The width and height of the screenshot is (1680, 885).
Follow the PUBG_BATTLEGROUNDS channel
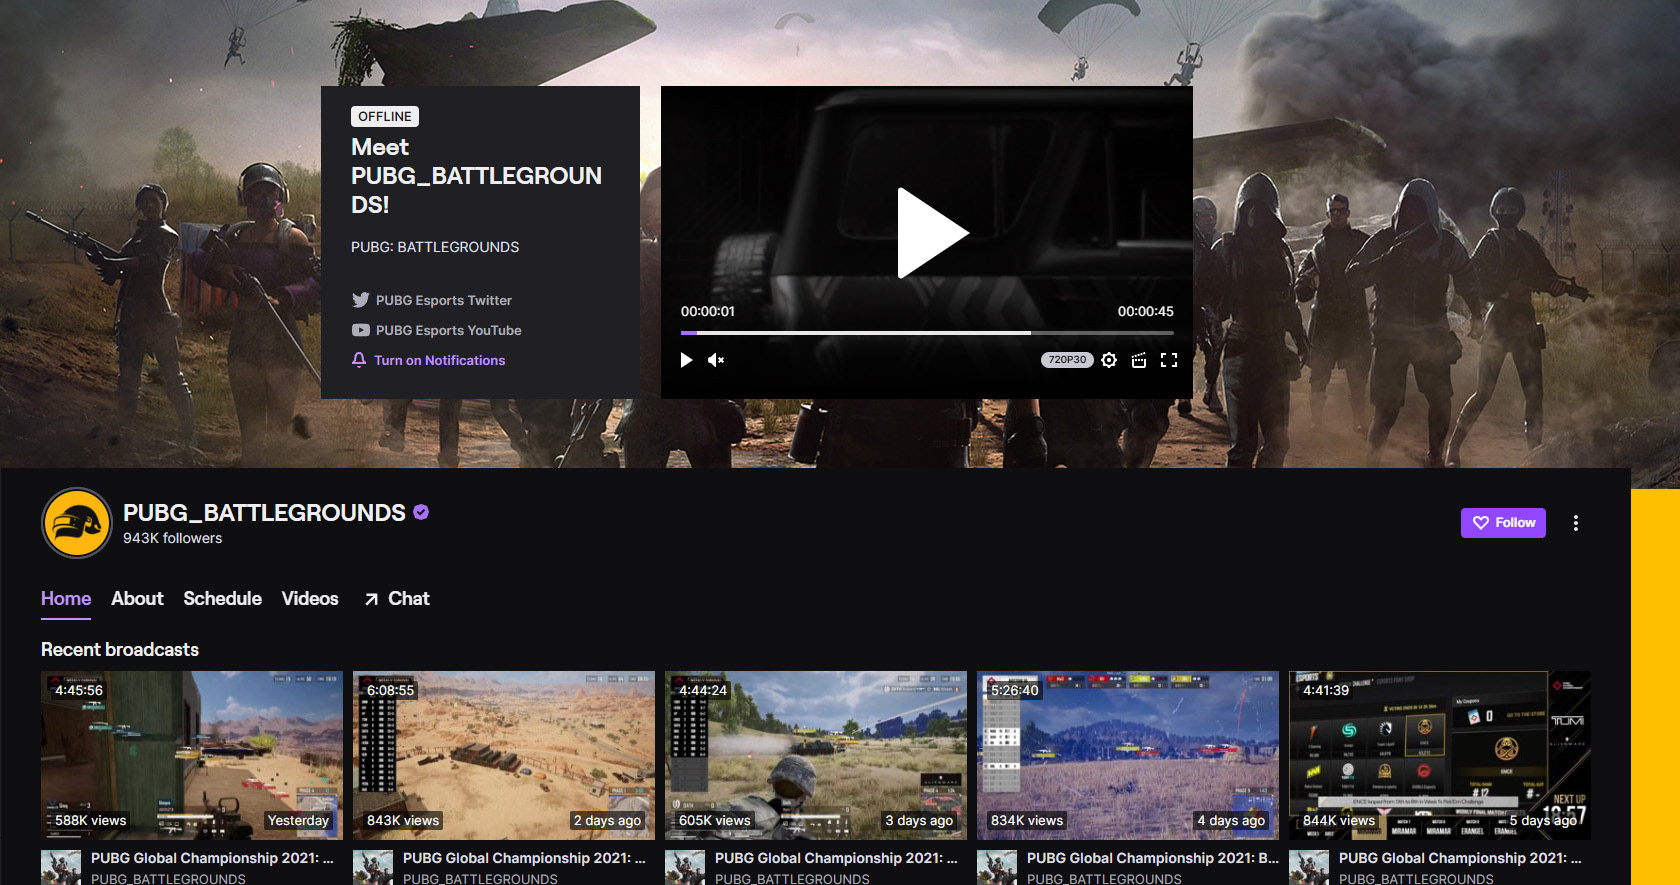pos(1503,523)
